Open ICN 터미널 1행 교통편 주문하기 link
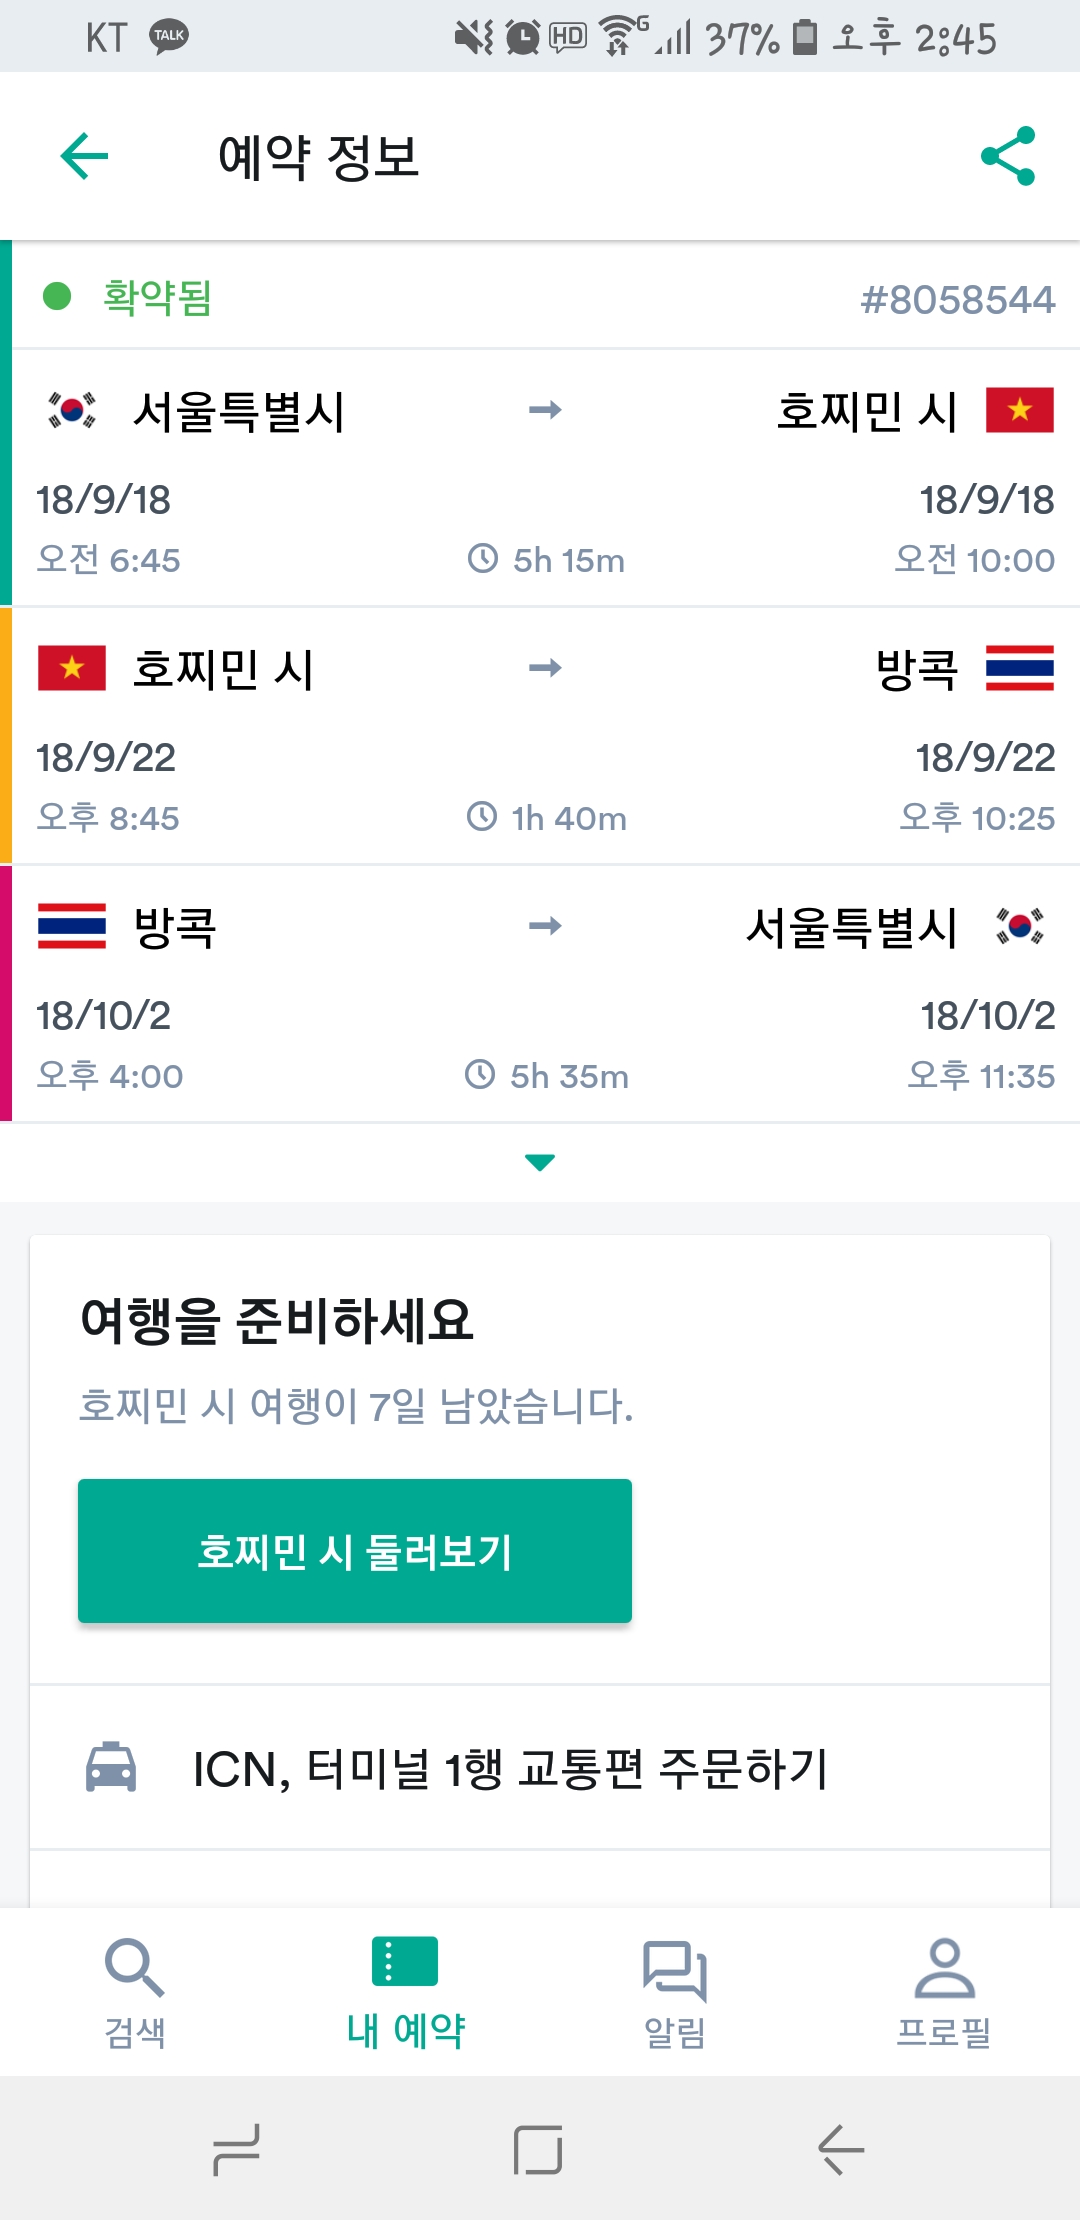 pyautogui.click(x=510, y=1769)
